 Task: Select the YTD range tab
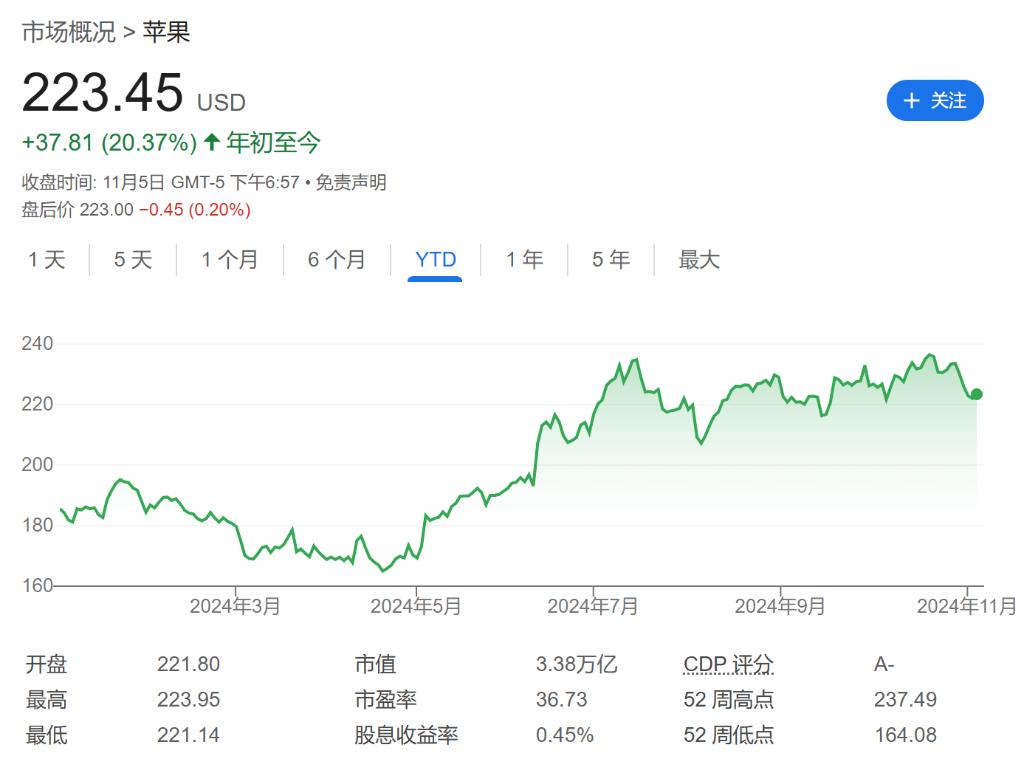pos(436,260)
